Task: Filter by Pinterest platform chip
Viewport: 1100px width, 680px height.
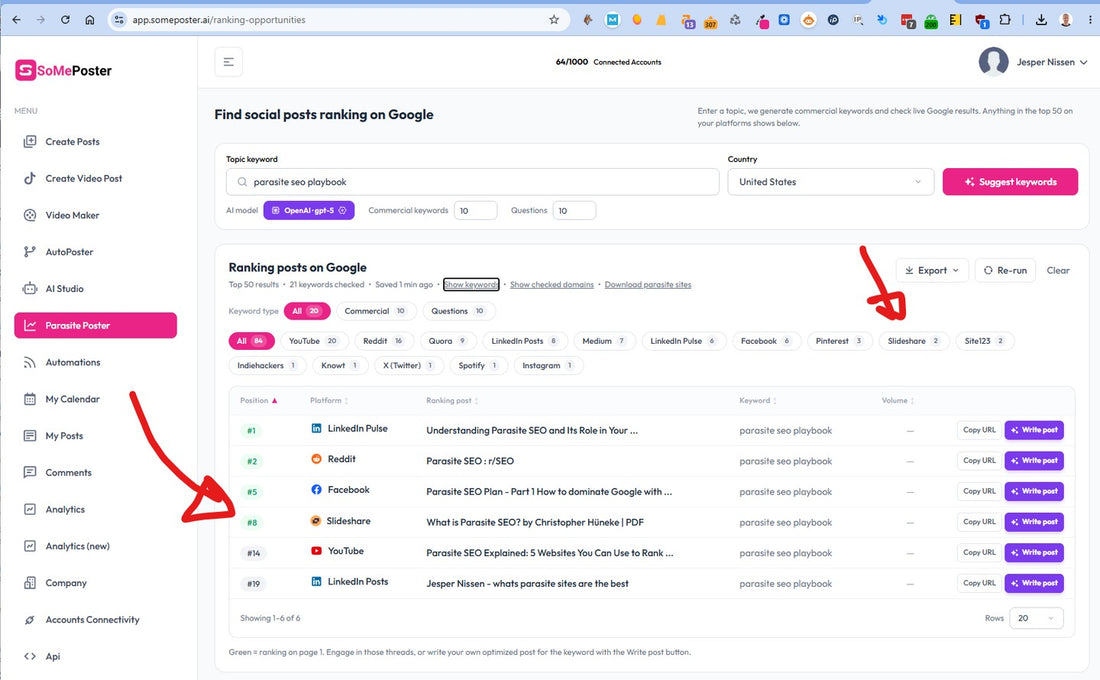Action: pyautogui.click(x=839, y=341)
